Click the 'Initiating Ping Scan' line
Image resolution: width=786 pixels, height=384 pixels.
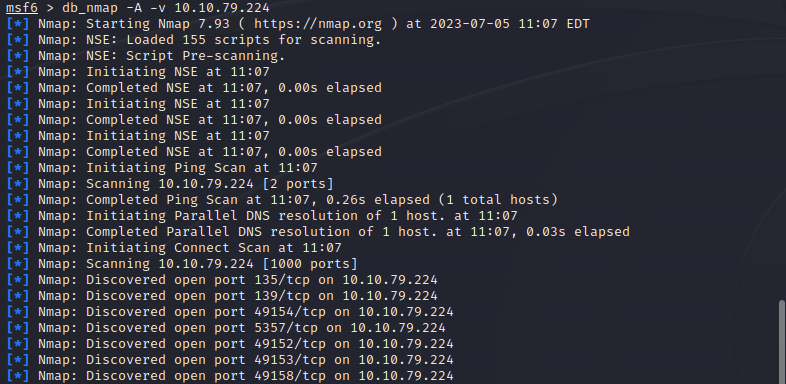click(x=162, y=168)
